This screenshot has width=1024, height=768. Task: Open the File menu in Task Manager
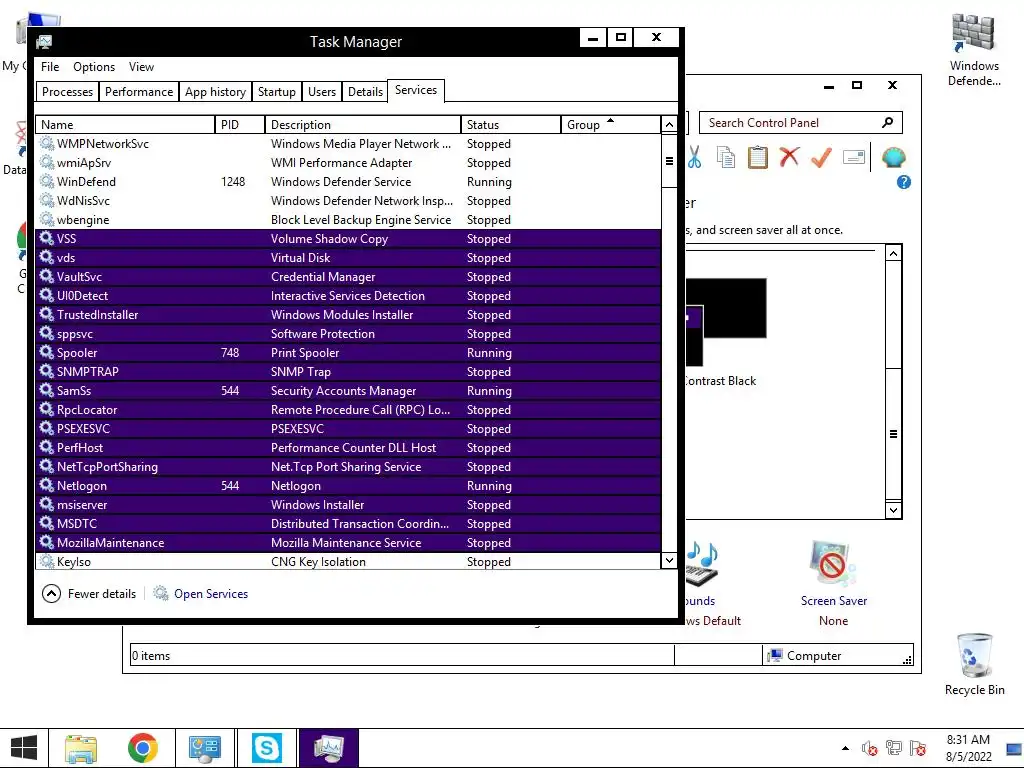pos(50,67)
